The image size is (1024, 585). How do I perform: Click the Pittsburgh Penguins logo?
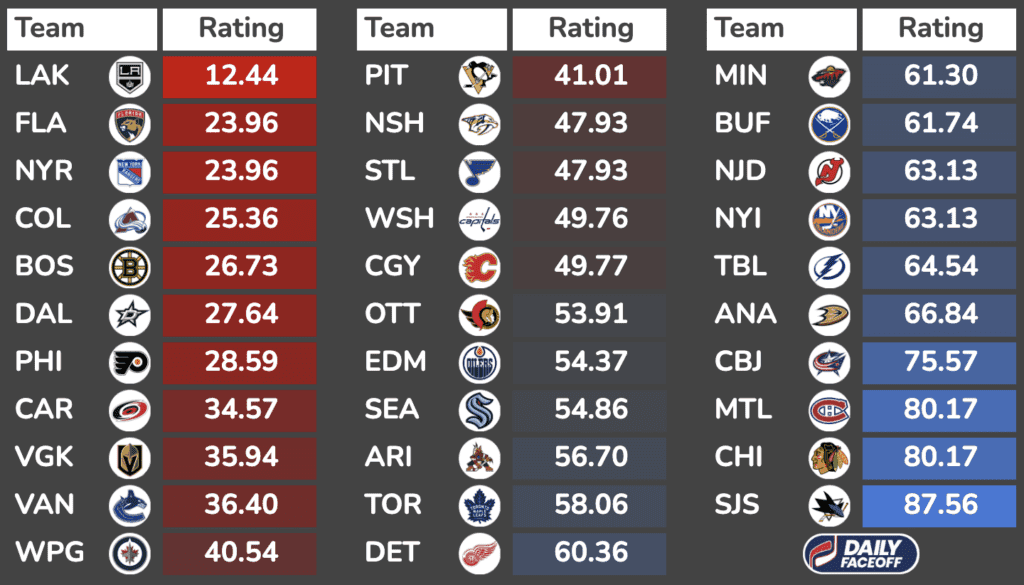pos(479,76)
